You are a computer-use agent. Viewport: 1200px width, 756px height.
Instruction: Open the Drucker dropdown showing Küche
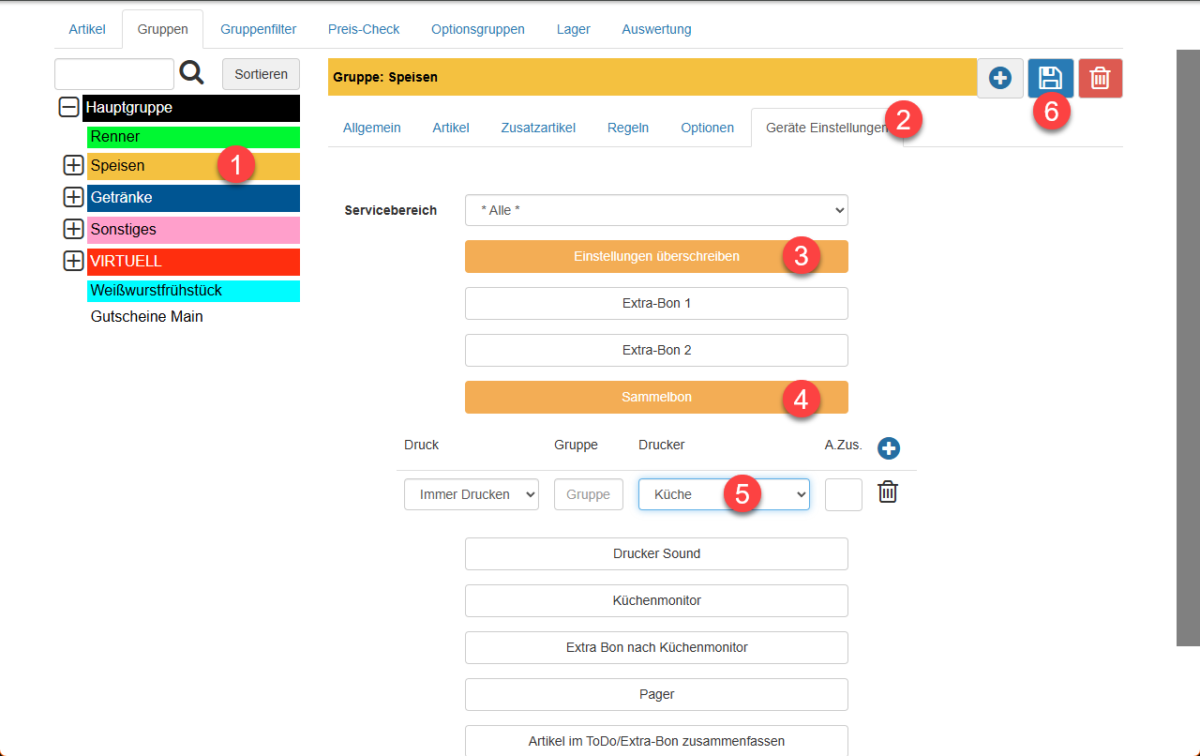(723, 494)
